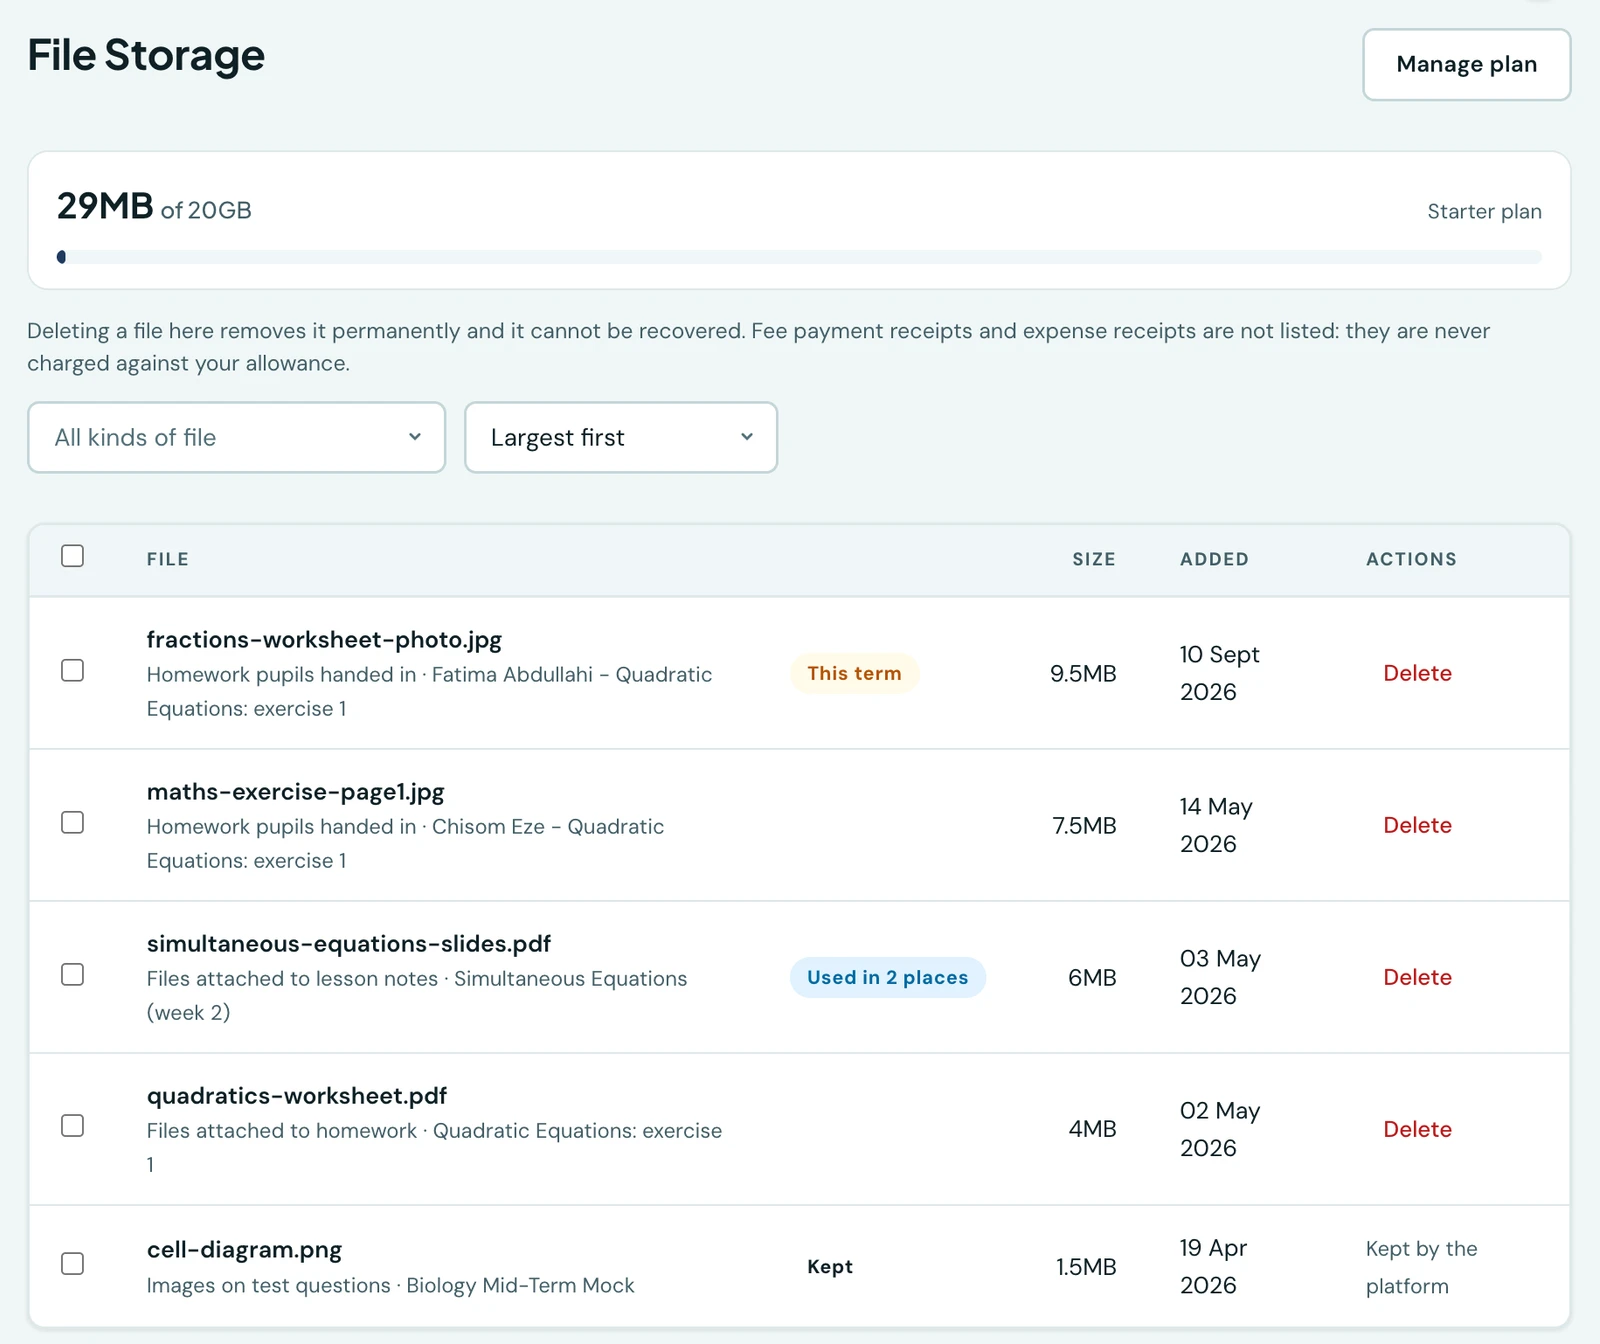Click the ACTIONS column header
Viewport: 1600px width, 1344px height.
[1411, 559]
